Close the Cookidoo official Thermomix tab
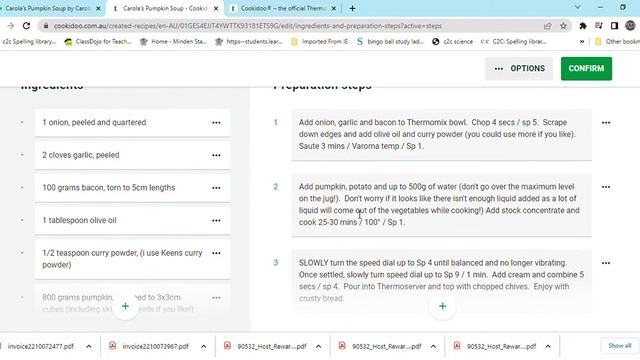The image size is (640, 360). click(x=333, y=8)
